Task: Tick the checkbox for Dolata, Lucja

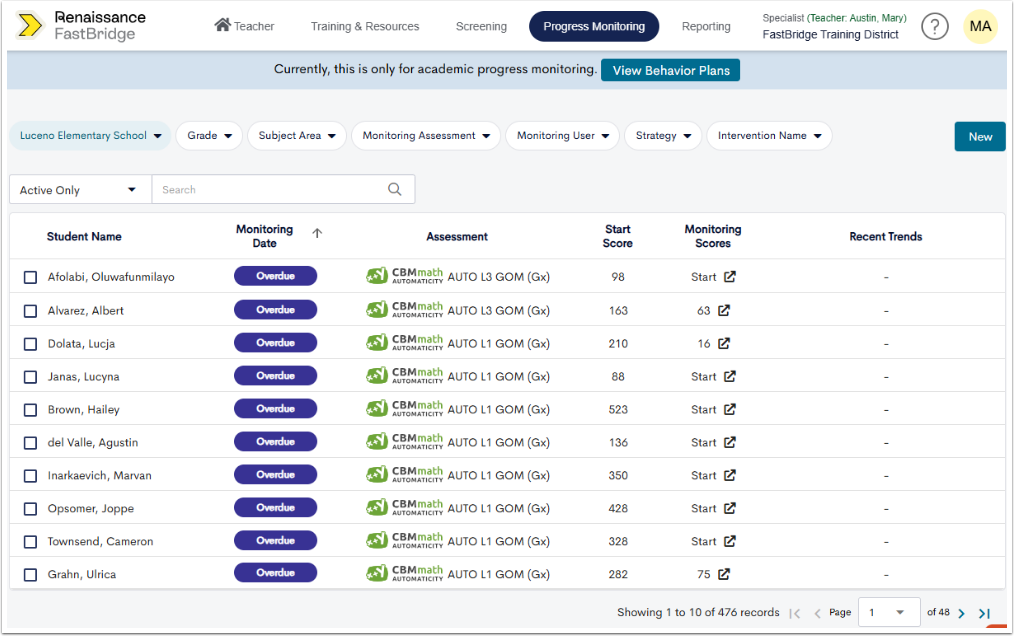Action: click(x=30, y=344)
